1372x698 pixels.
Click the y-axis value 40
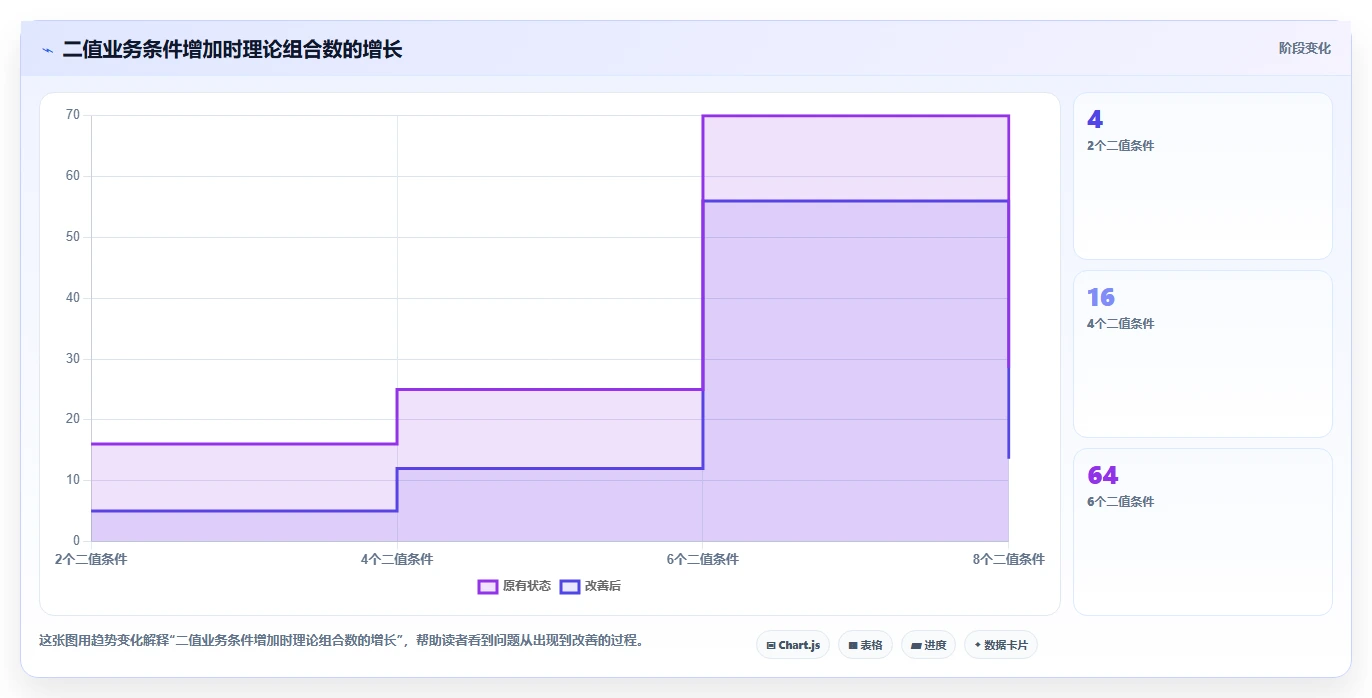tap(73, 298)
